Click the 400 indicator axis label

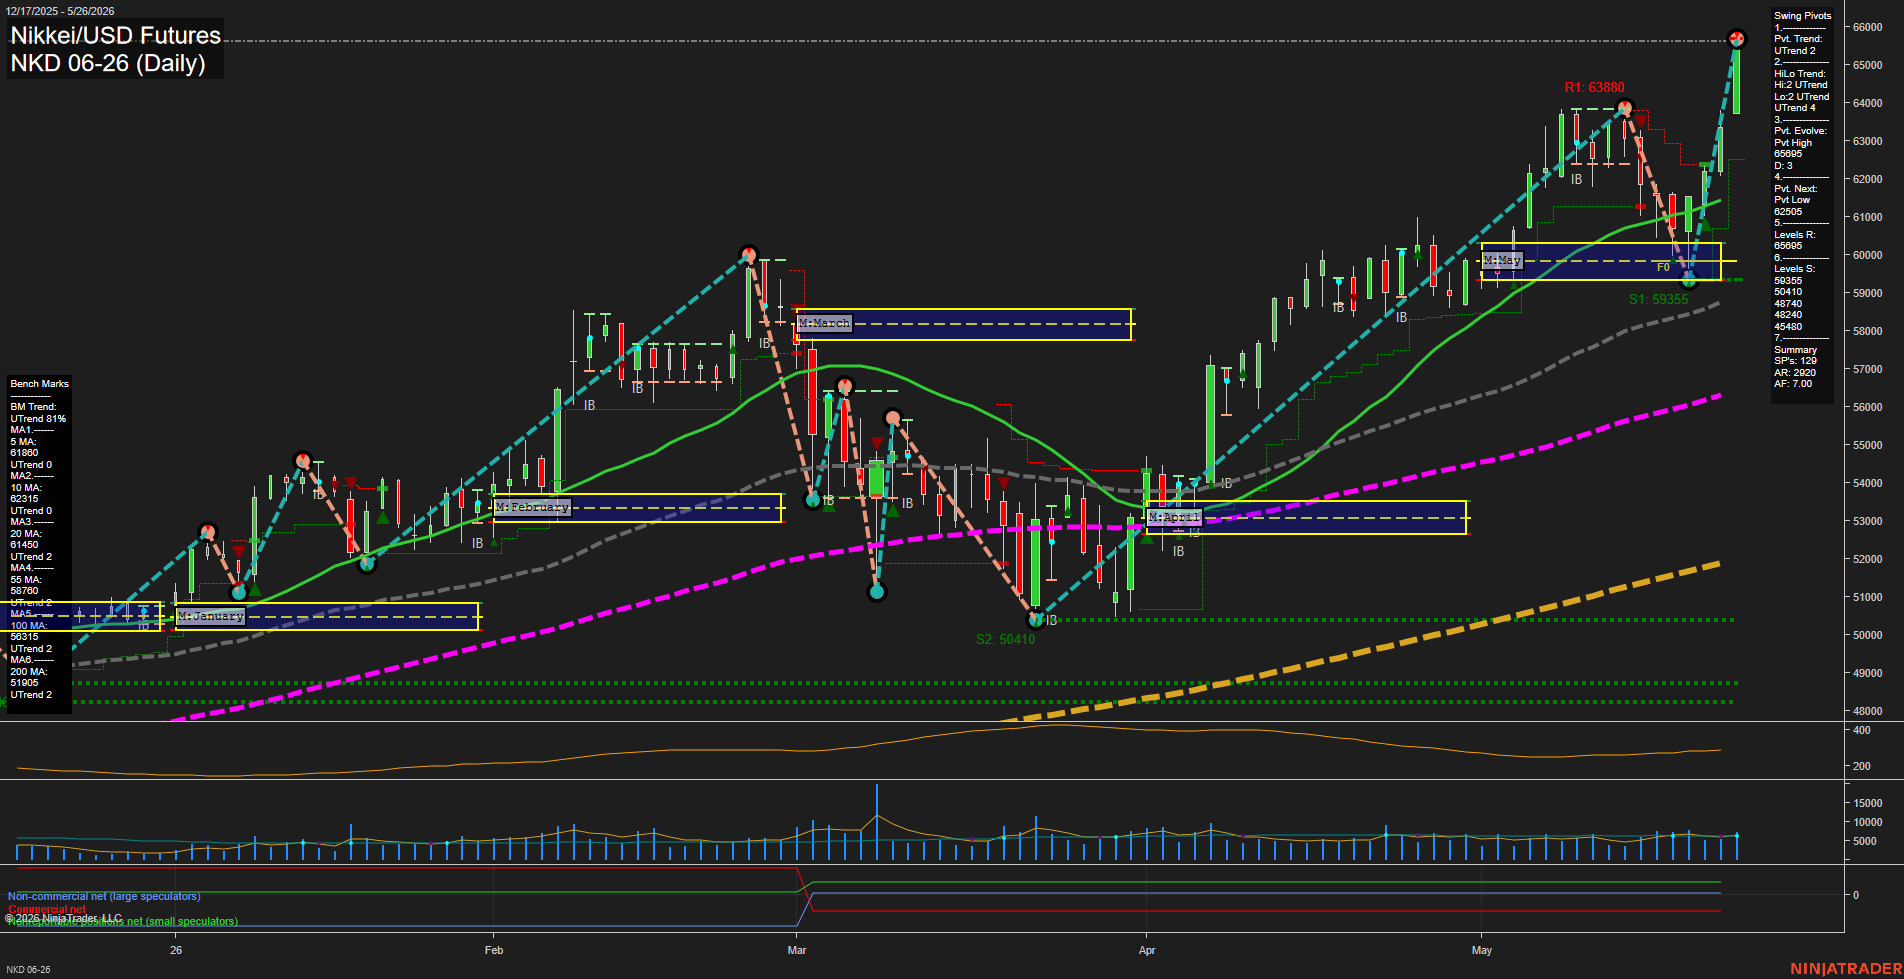[1862, 731]
